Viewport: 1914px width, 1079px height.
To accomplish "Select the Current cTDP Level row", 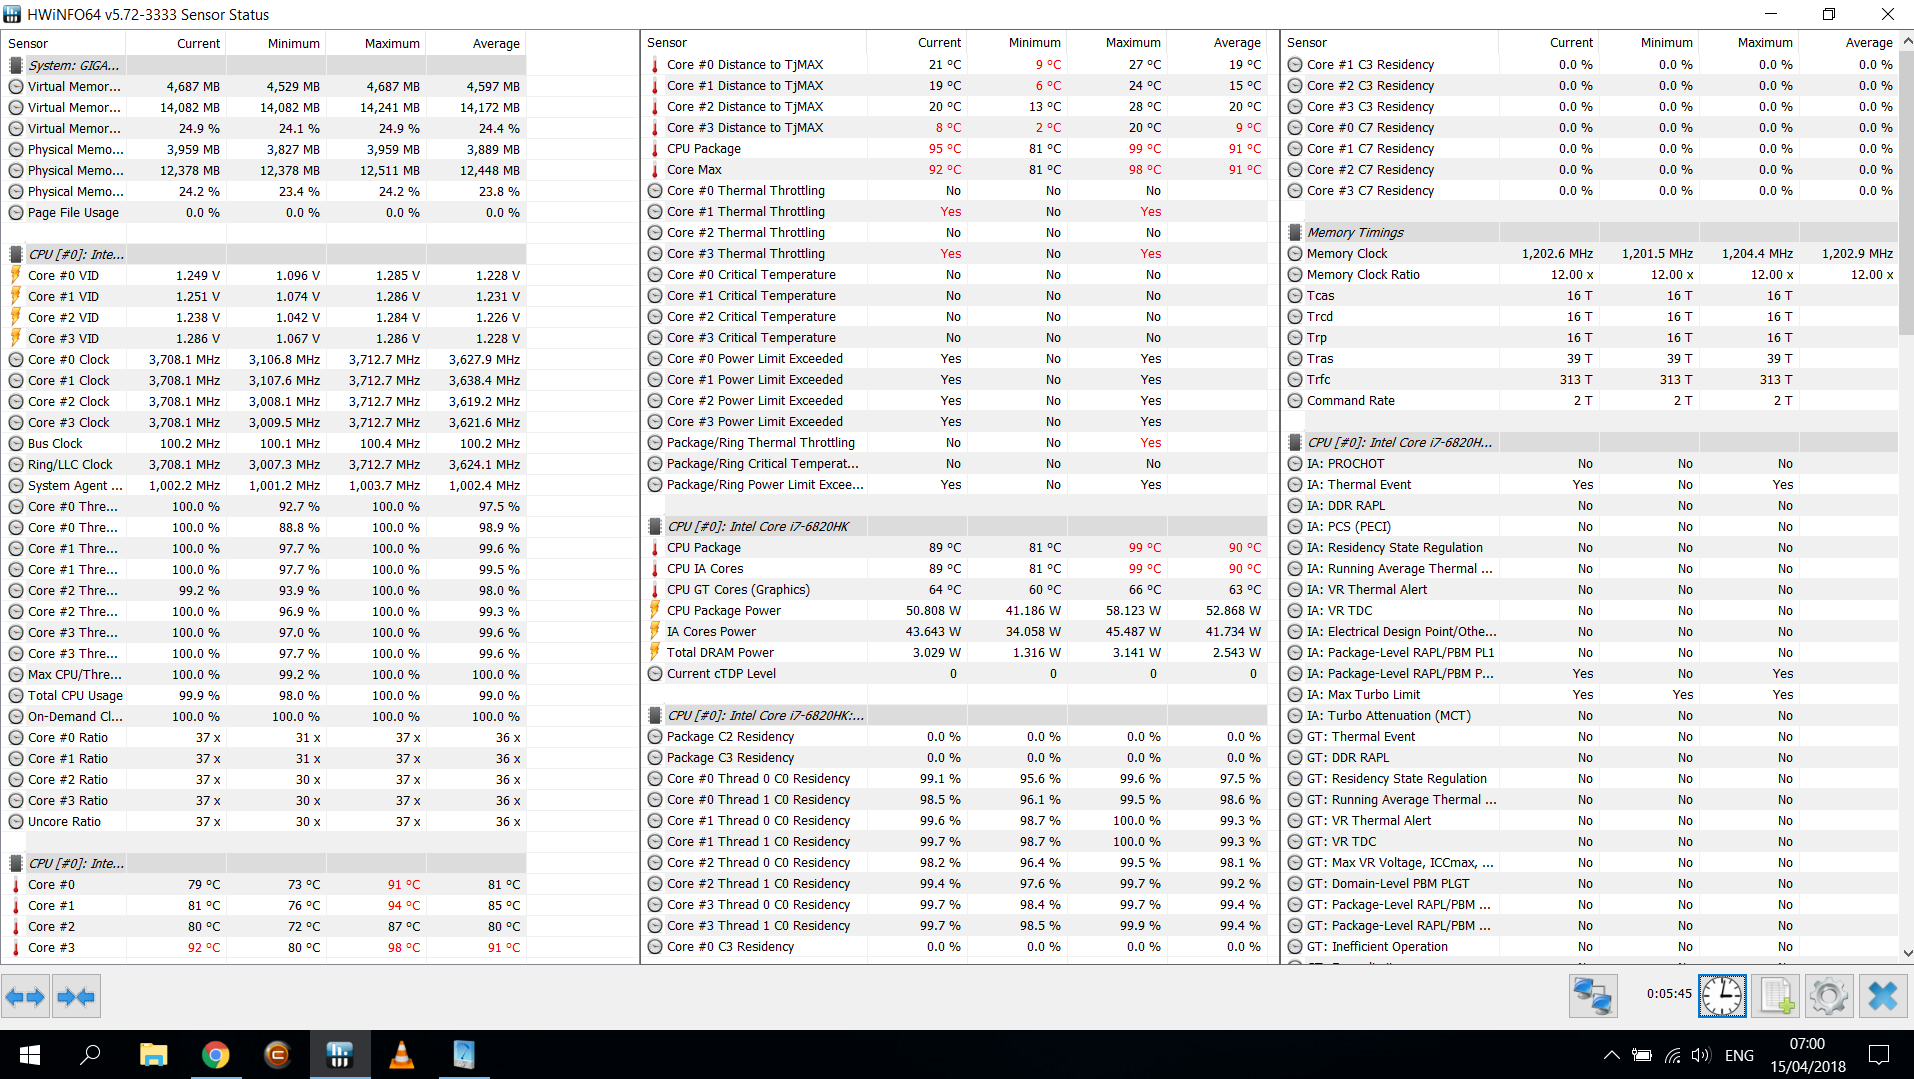I will pyautogui.click(x=955, y=673).
